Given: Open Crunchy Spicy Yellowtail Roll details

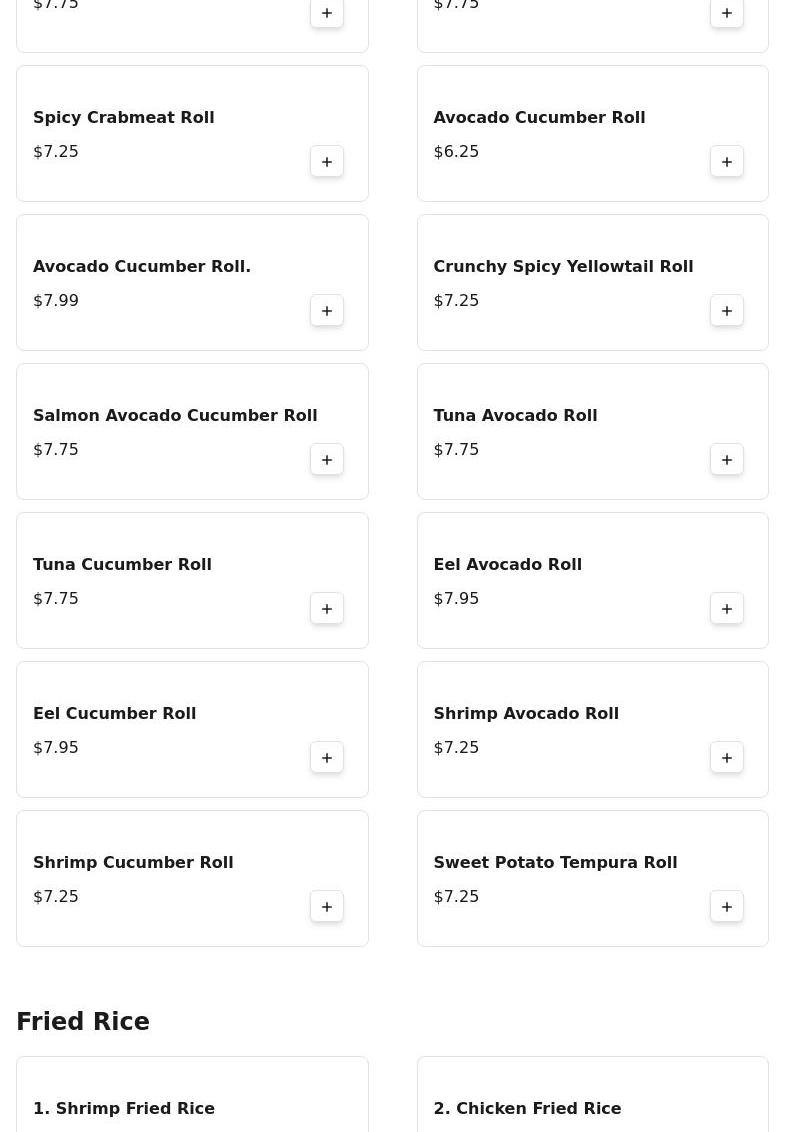Looking at the screenshot, I should (563, 267).
